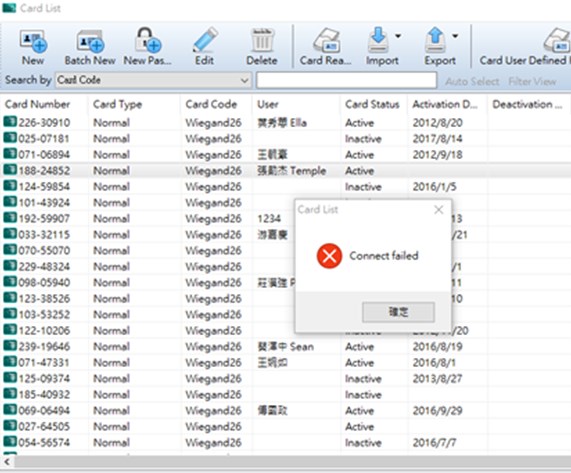Close the Card List error dialog
This screenshot has width=571, height=473.
pyautogui.click(x=439, y=210)
